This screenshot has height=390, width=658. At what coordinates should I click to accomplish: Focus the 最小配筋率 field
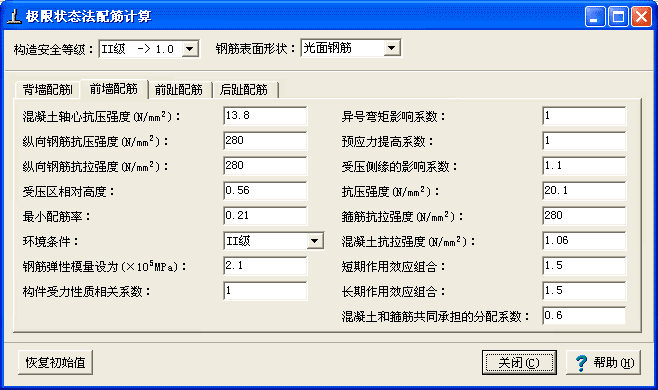click(265, 216)
